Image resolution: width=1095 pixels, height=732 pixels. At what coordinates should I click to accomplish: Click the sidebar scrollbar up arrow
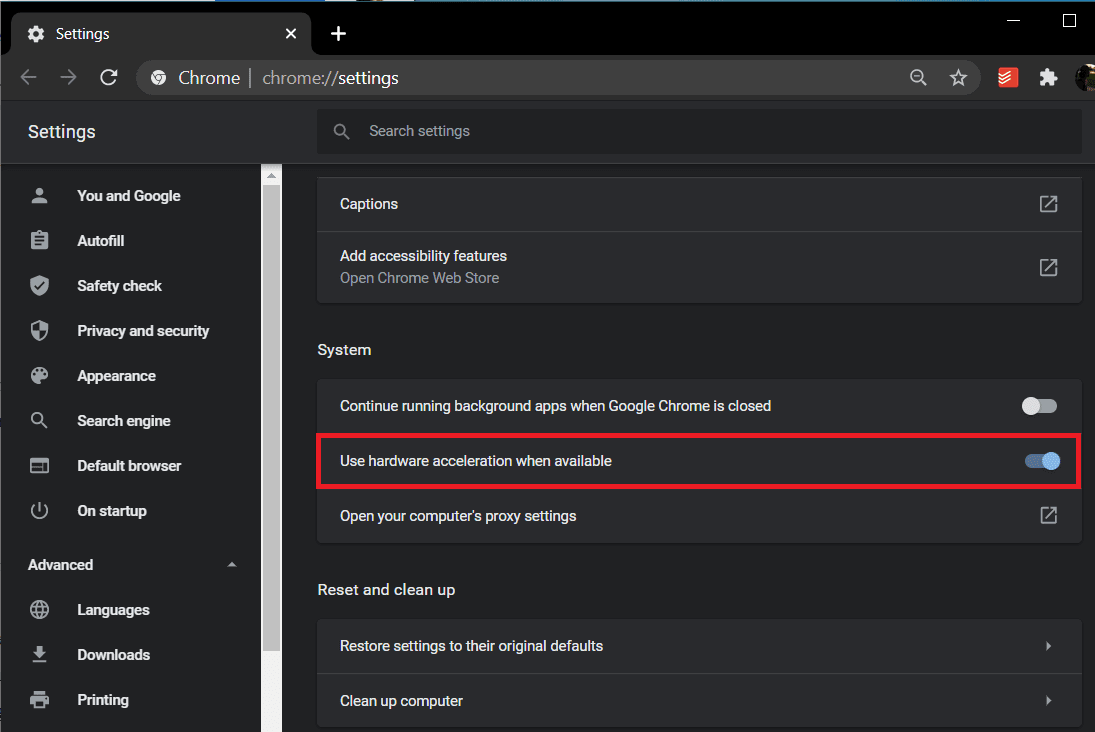click(271, 176)
